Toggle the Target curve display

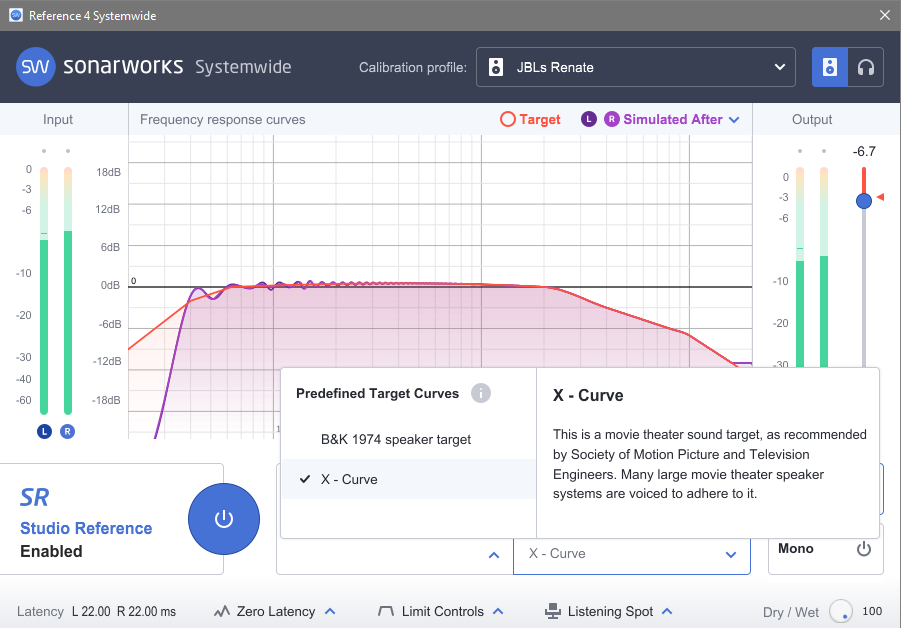click(530, 119)
